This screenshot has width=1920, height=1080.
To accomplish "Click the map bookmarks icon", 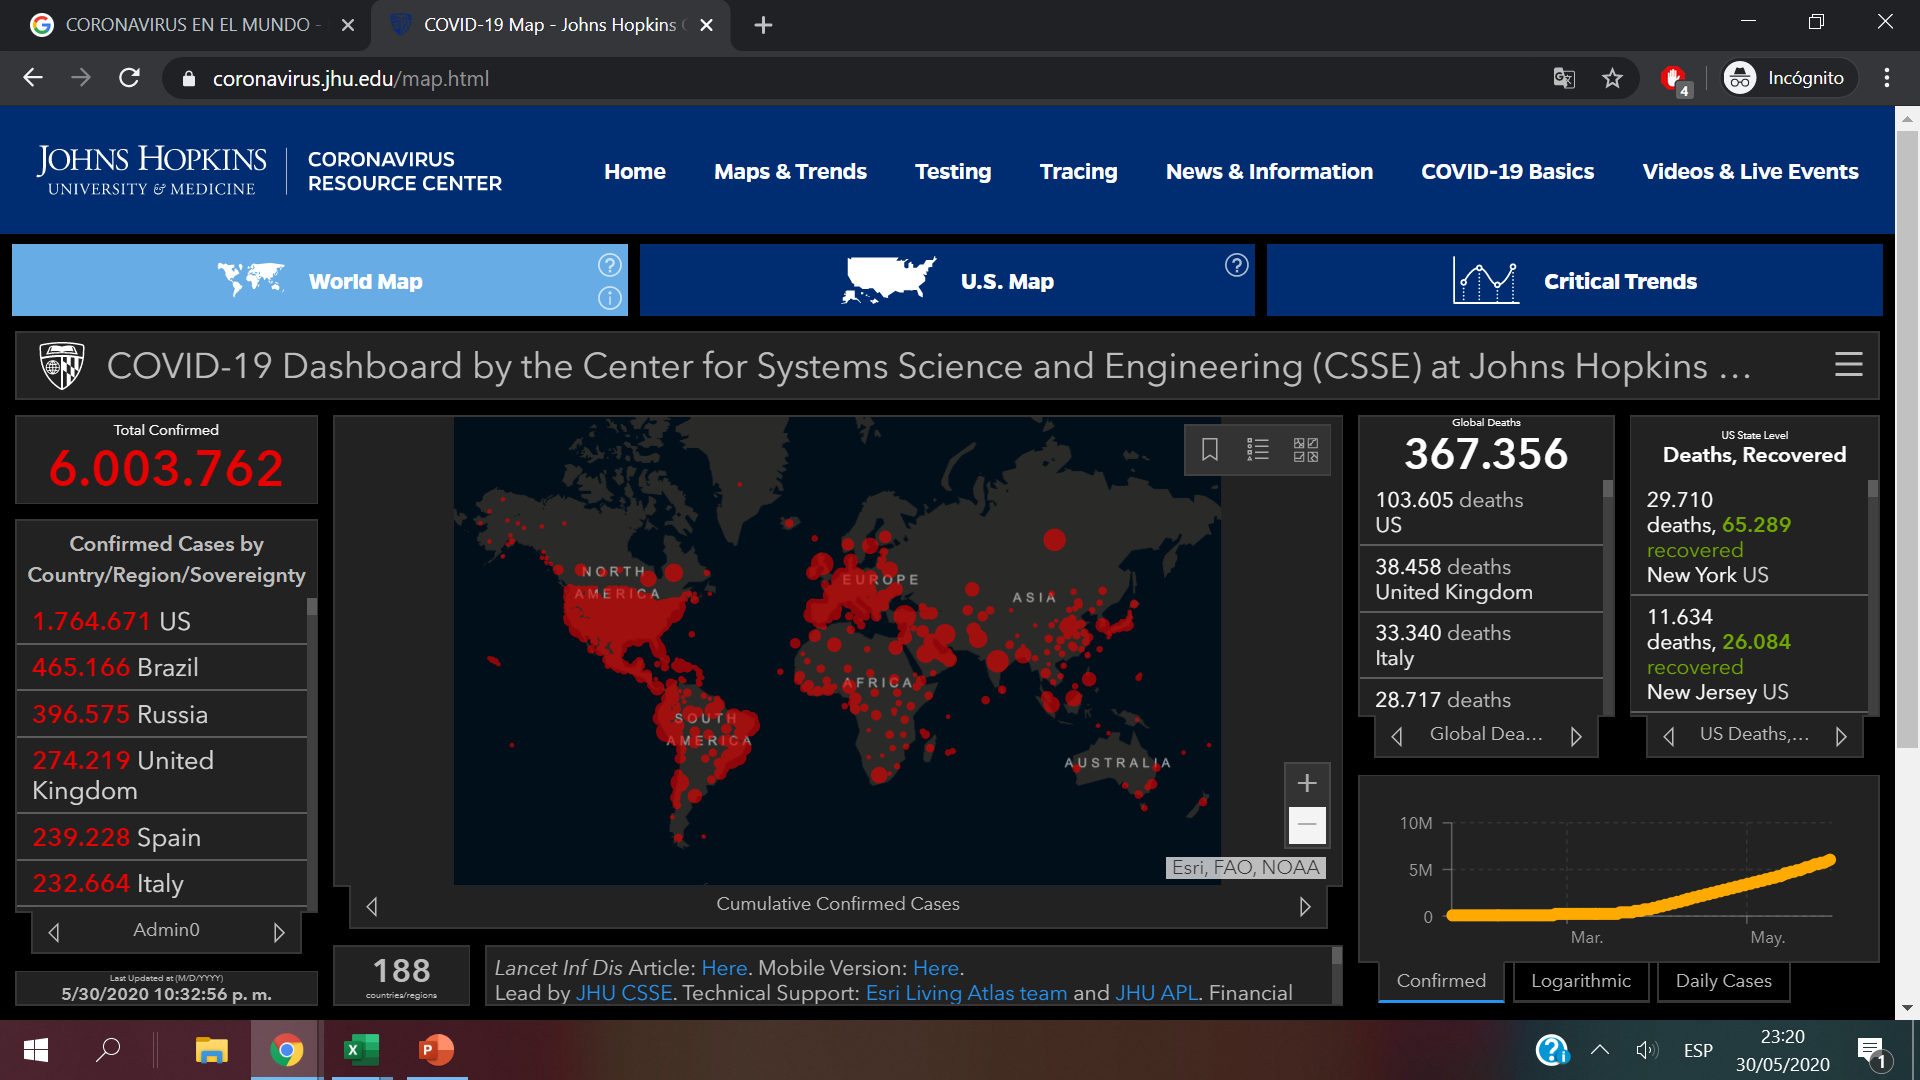I will tap(1210, 450).
